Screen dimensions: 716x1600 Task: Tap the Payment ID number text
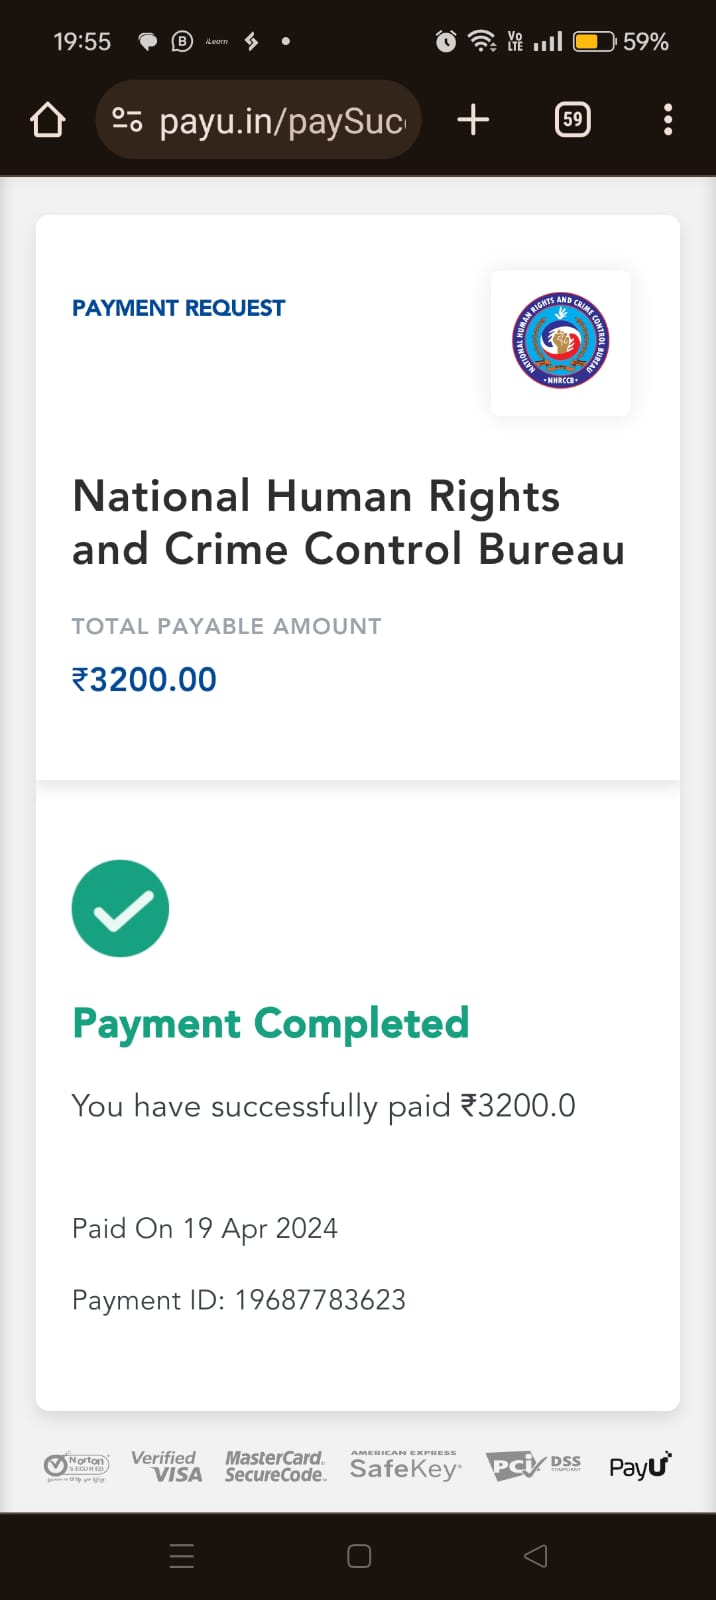click(320, 1300)
